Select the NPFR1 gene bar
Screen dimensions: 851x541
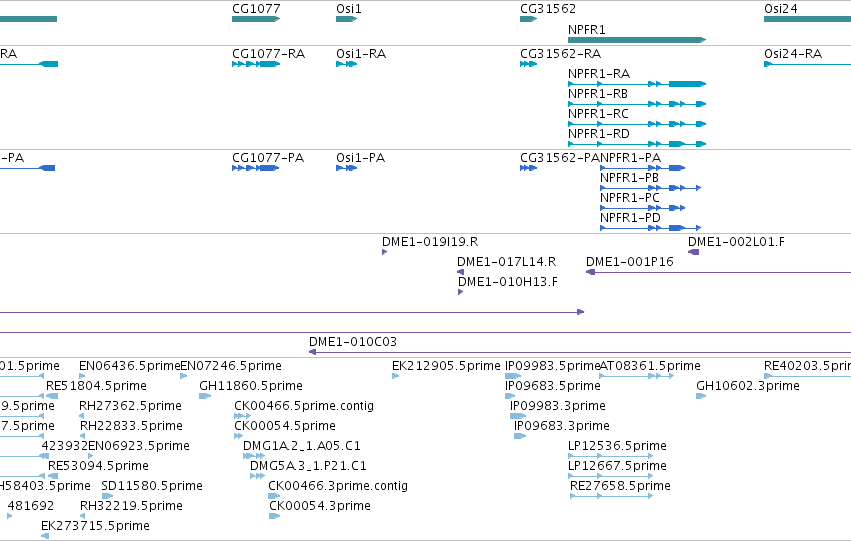click(x=637, y=40)
